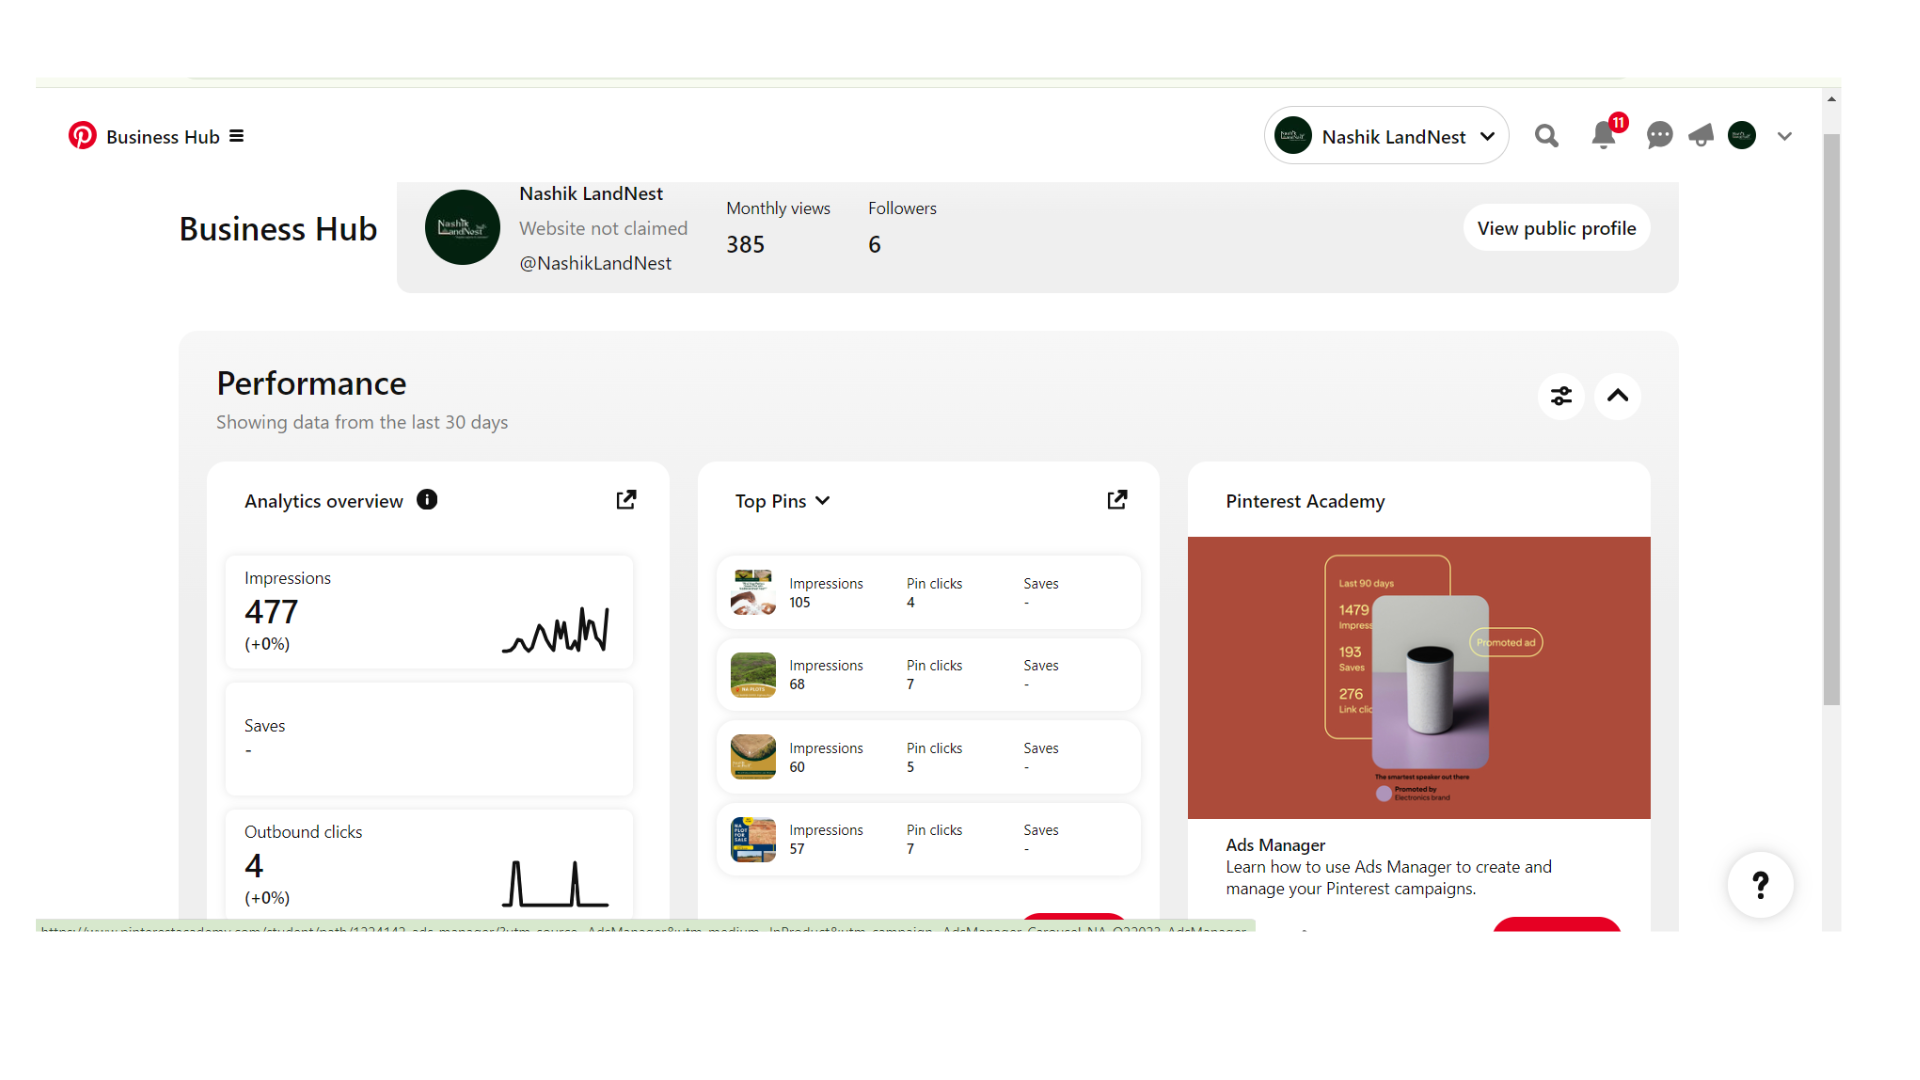The image size is (1920, 1080).
Task: Click the View public profile button
Action: click(x=1556, y=228)
